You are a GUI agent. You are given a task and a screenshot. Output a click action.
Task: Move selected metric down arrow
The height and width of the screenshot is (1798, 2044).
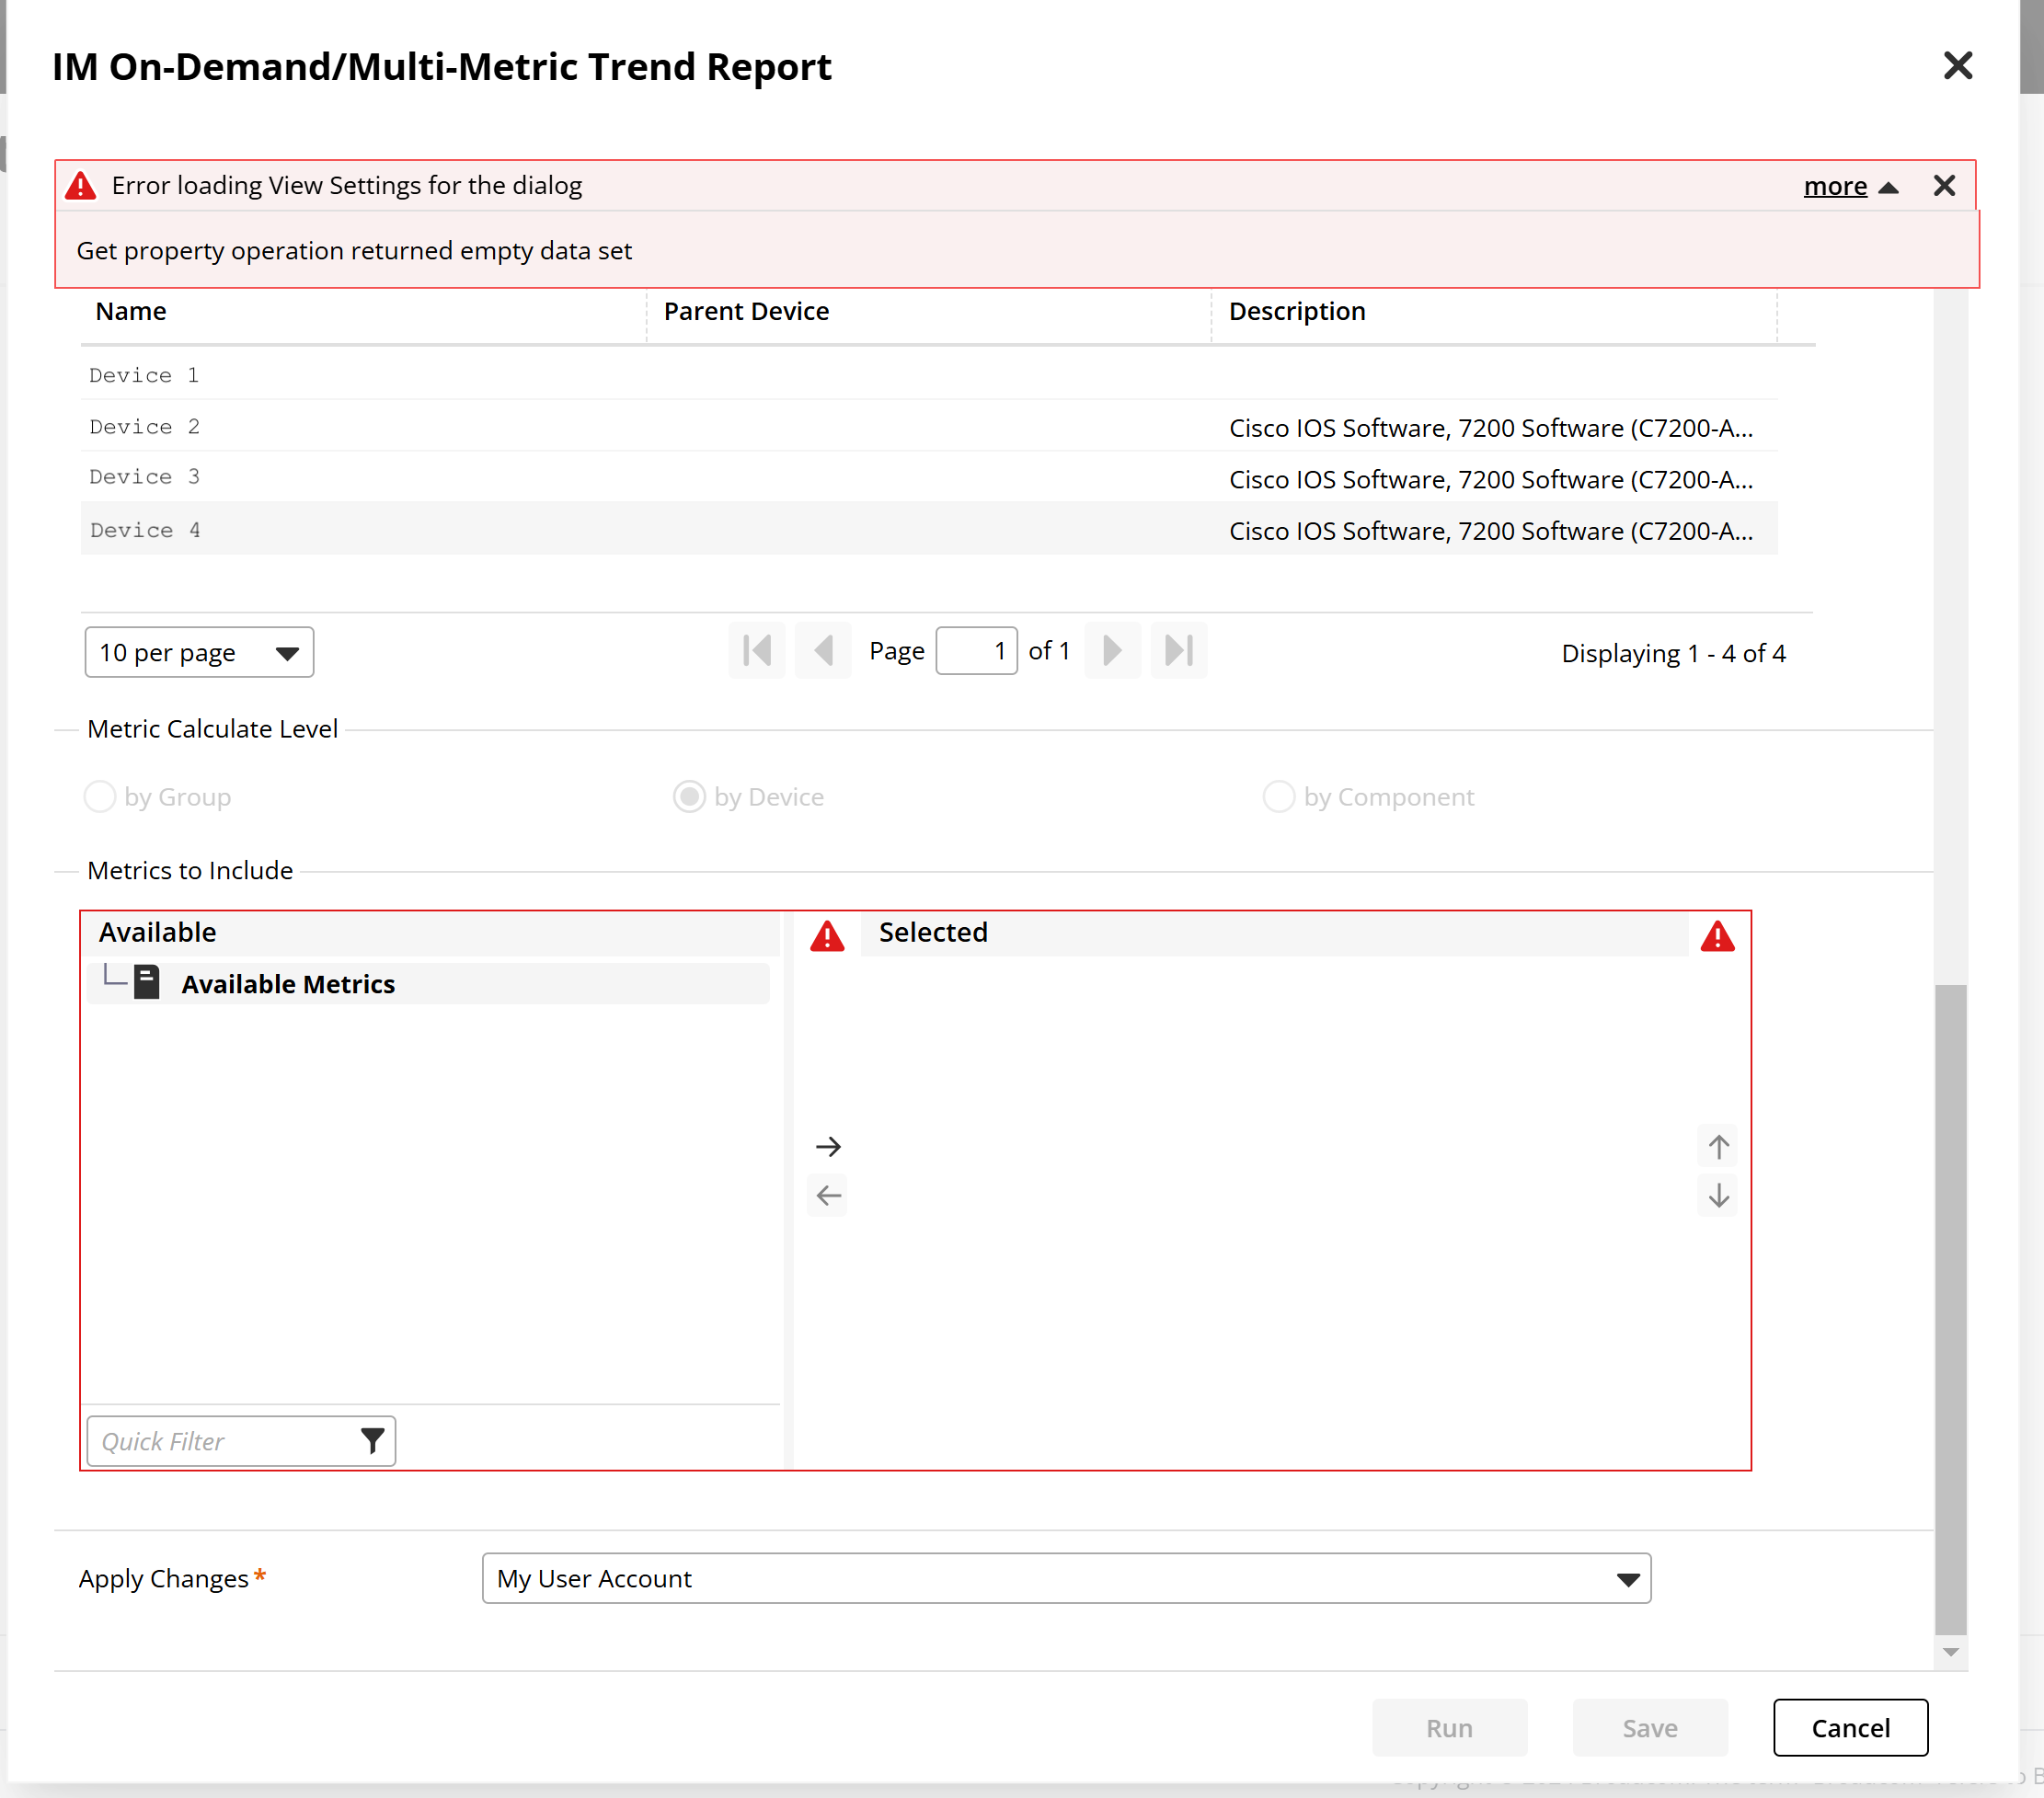(1718, 1195)
